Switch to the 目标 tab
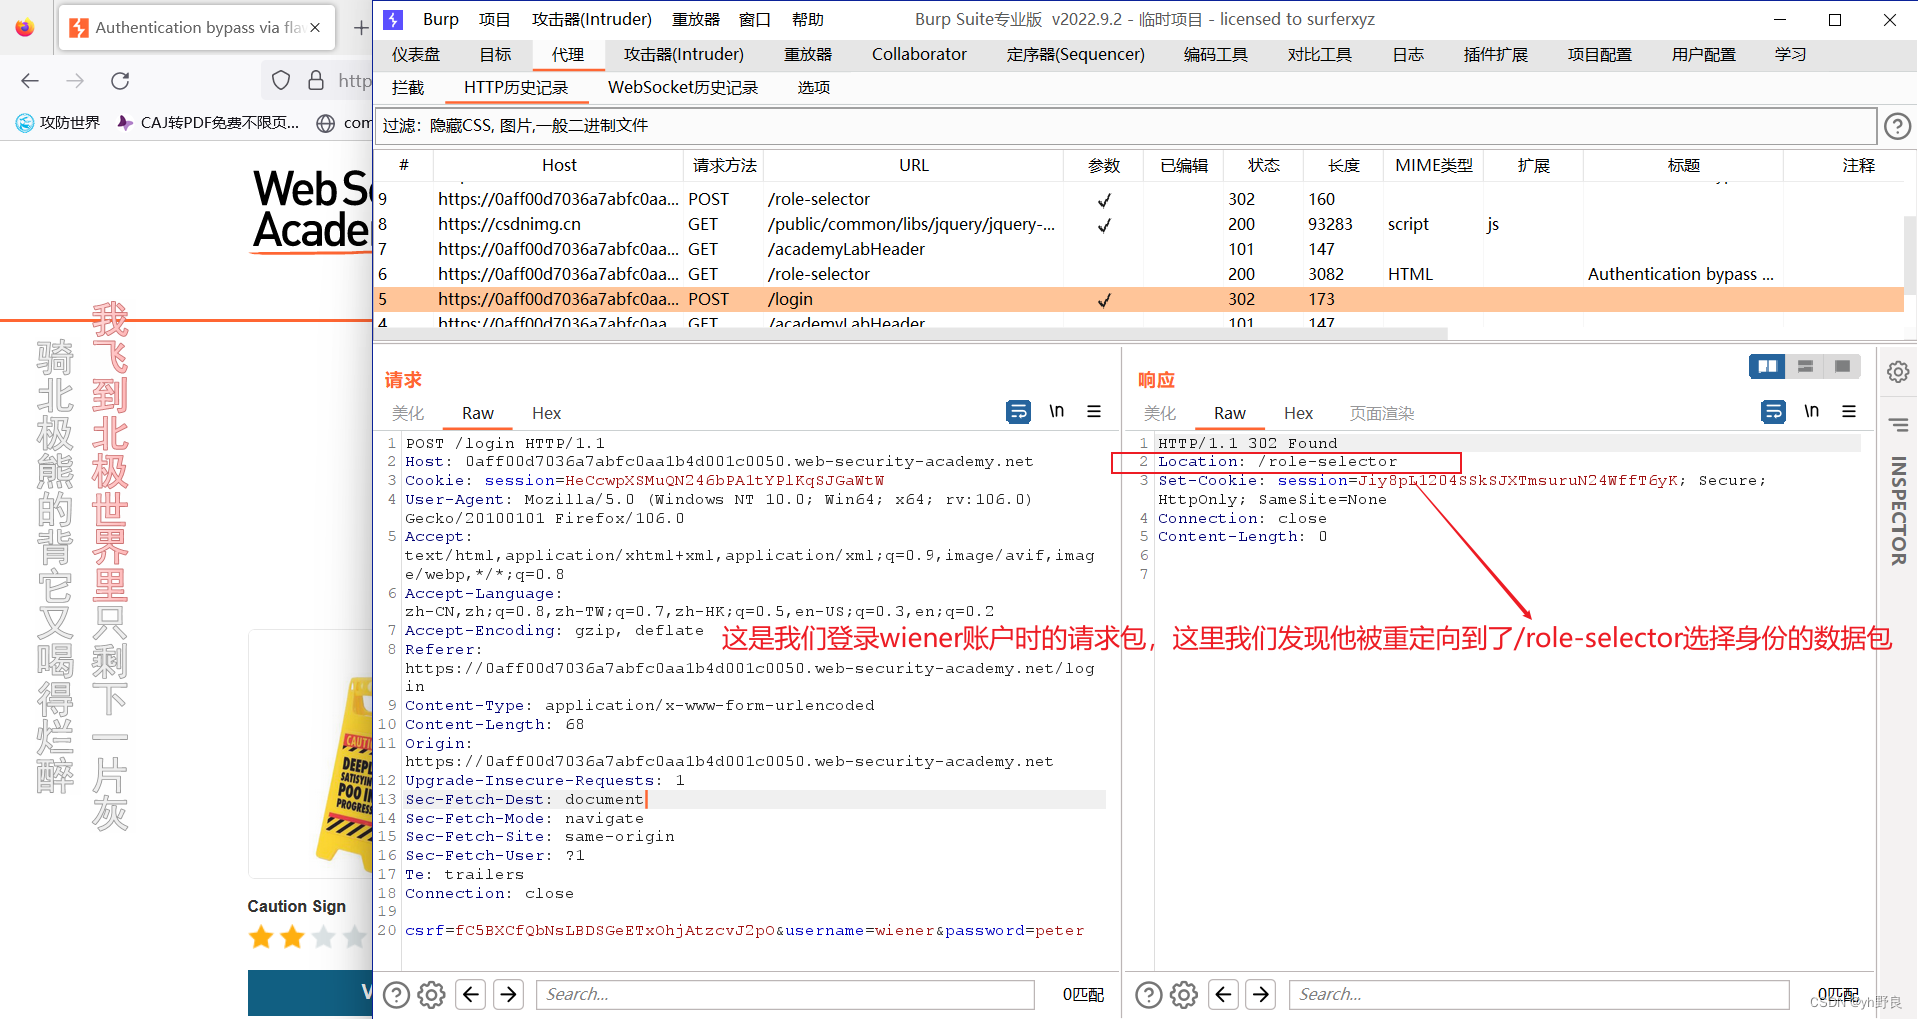1918x1019 pixels. (495, 54)
